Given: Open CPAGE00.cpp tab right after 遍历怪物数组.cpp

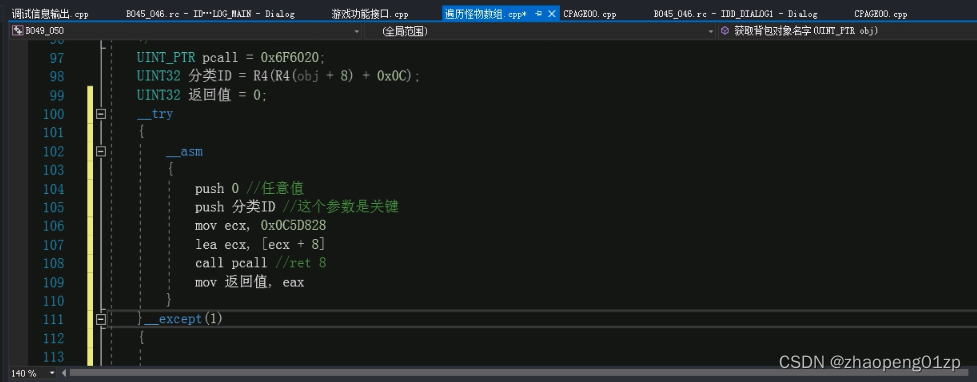Looking at the screenshot, I should (x=589, y=14).
